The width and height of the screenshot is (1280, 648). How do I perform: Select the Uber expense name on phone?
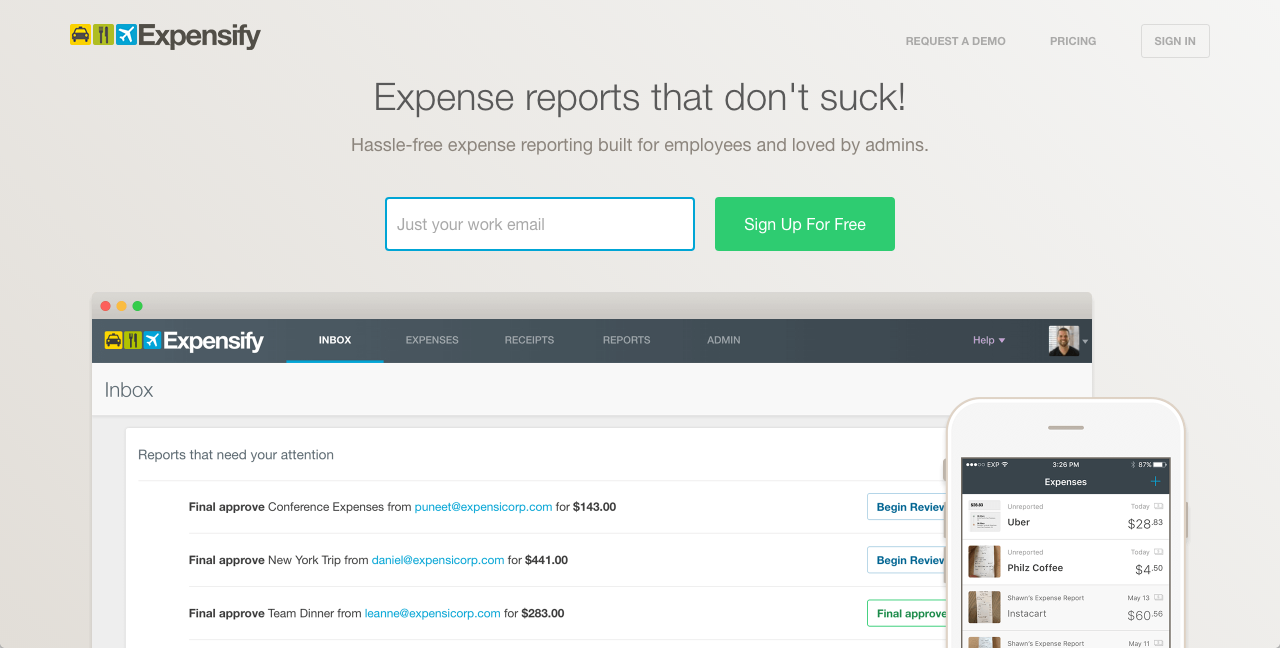tap(1018, 522)
